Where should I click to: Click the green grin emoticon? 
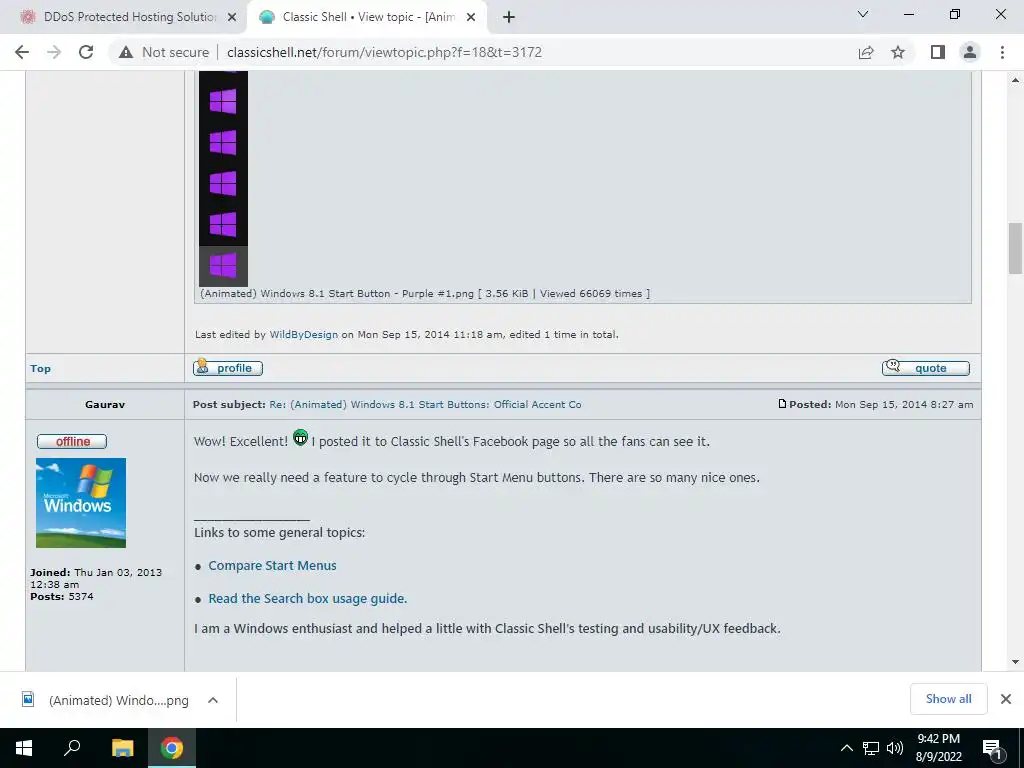[300, 438]
